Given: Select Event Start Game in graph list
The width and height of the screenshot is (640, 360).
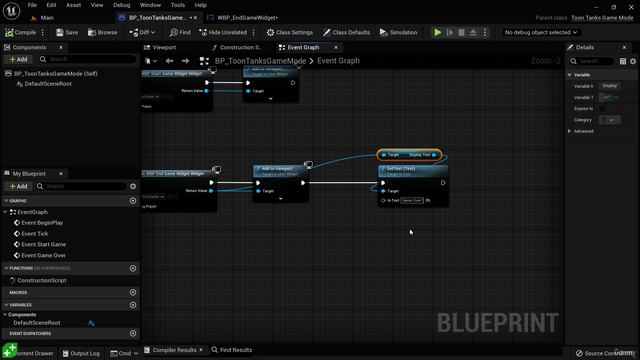Looking at the screenshot, I should (44, 244).
